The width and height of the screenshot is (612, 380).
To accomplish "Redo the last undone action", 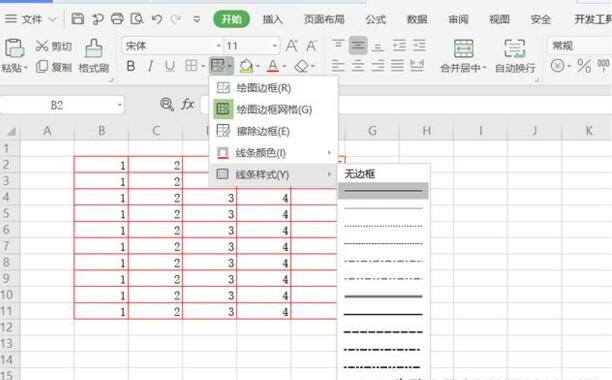I will coord(176,19).
